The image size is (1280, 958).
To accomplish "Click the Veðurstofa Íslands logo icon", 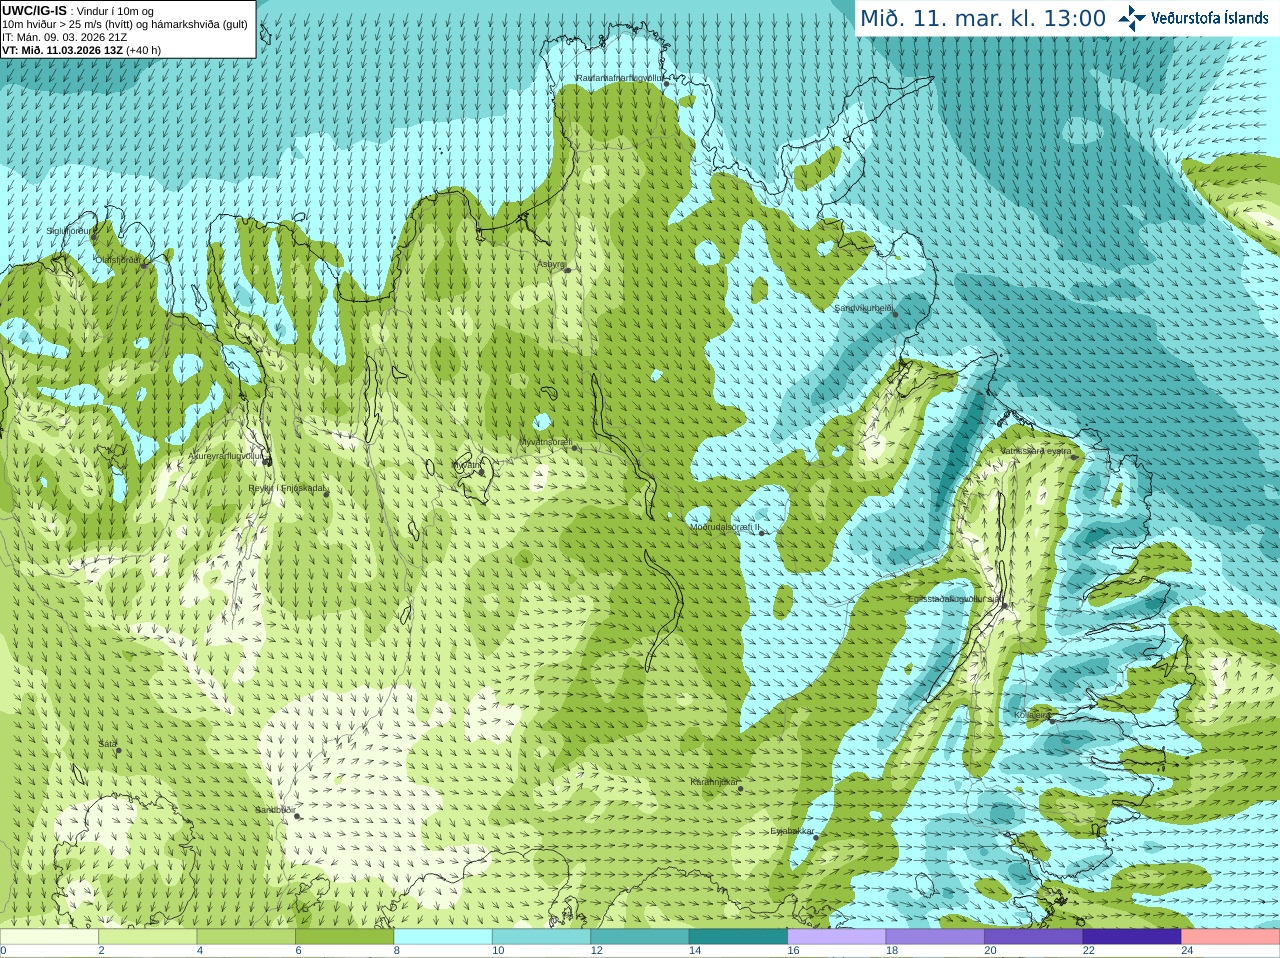I will pos(1132,18).
